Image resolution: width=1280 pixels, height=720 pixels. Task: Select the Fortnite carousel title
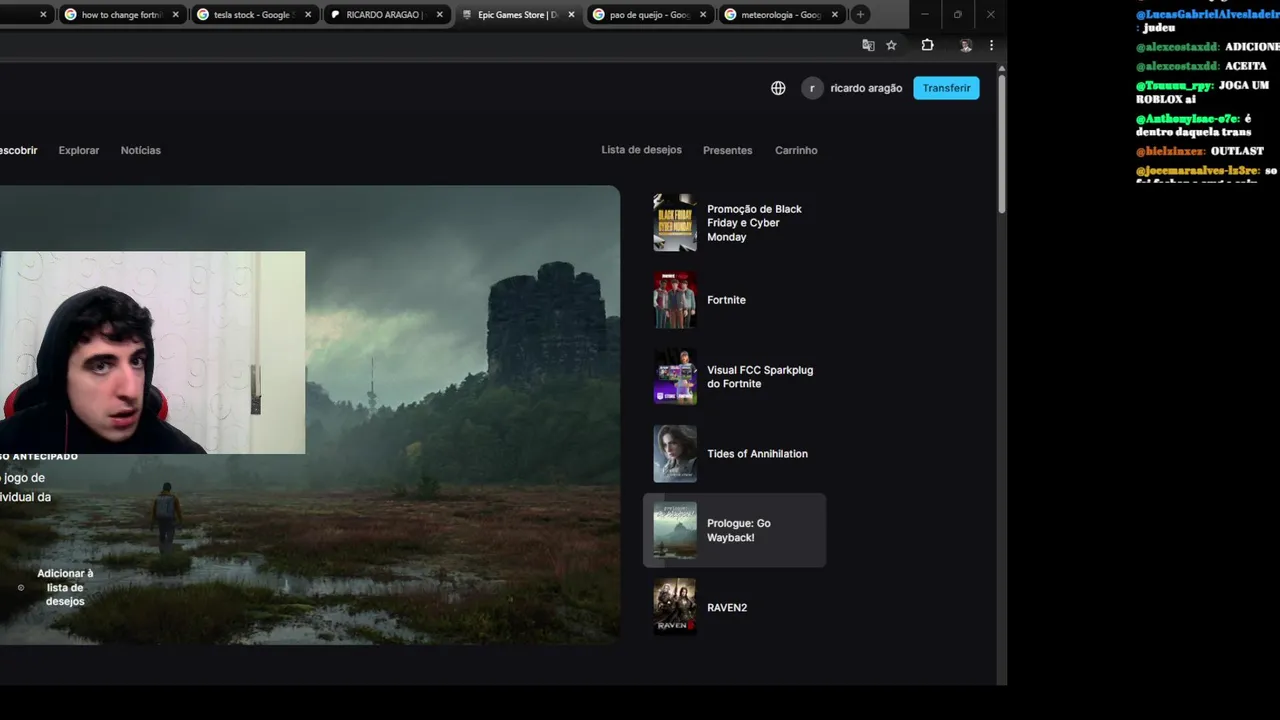pyautogui.click(x=726, y=300)
